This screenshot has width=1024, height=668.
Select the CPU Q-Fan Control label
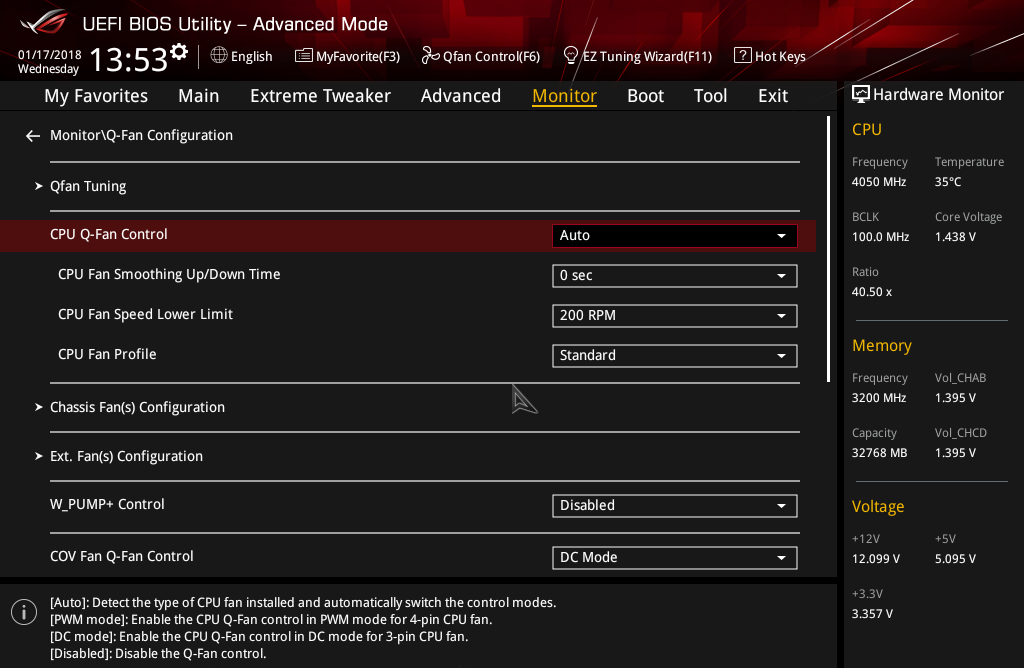109,234
